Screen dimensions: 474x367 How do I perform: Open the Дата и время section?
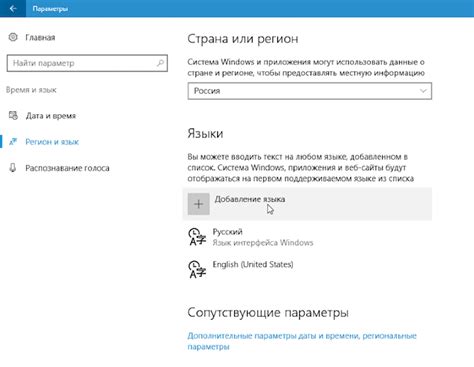coord(51,116)
